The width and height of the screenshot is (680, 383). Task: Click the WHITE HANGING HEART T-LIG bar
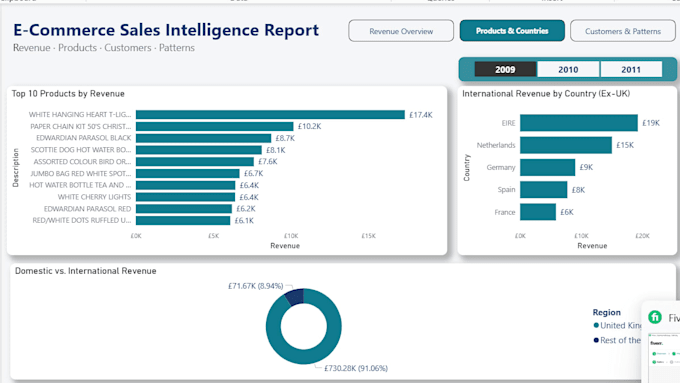(x=270, y=115)
